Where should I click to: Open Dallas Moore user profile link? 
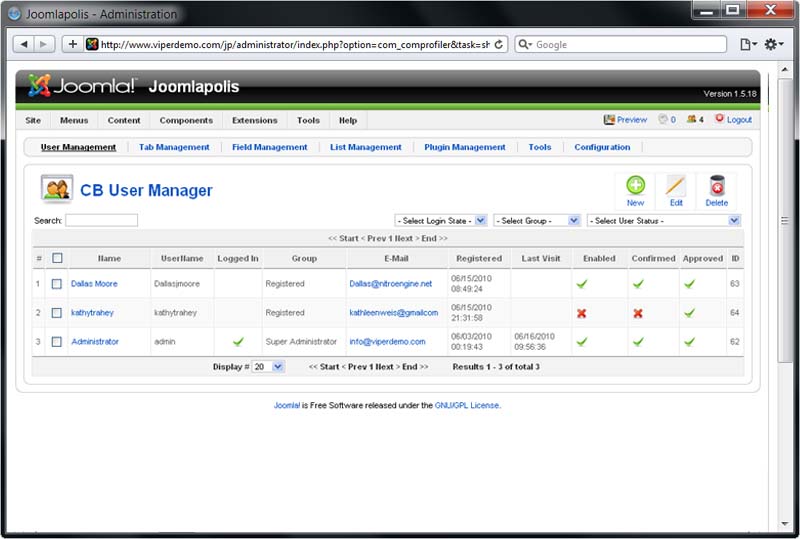tap(94, 284)
